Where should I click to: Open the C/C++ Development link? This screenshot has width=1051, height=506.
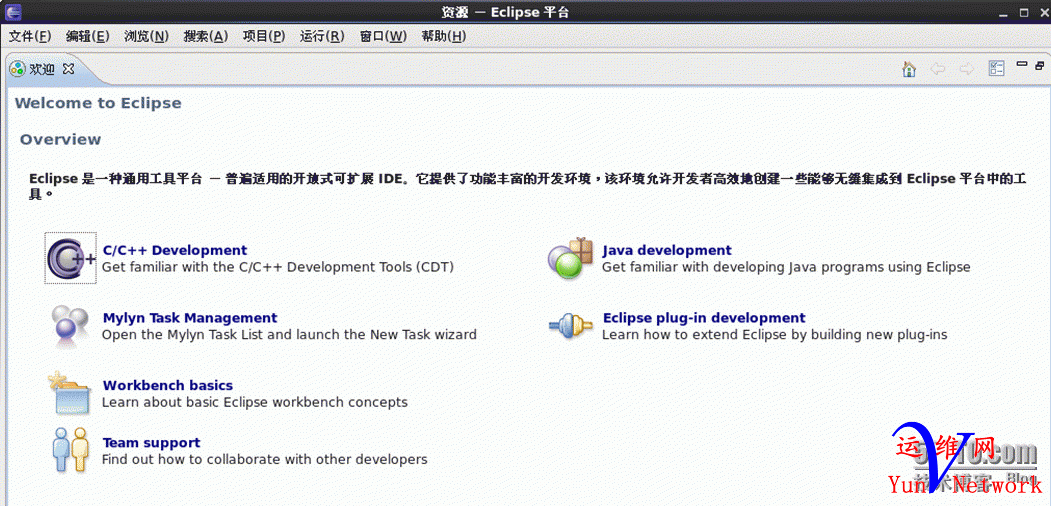coord(175,250)
